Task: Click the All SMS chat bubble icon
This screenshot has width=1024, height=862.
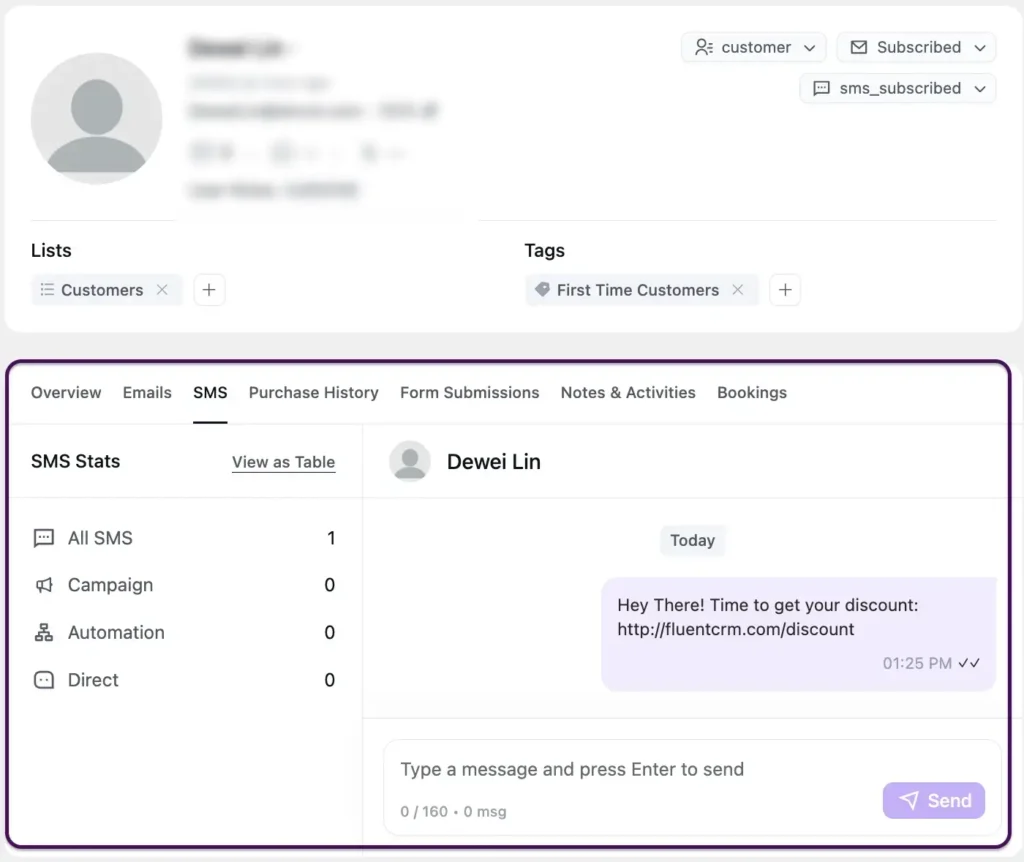Action: click(42, 538)
